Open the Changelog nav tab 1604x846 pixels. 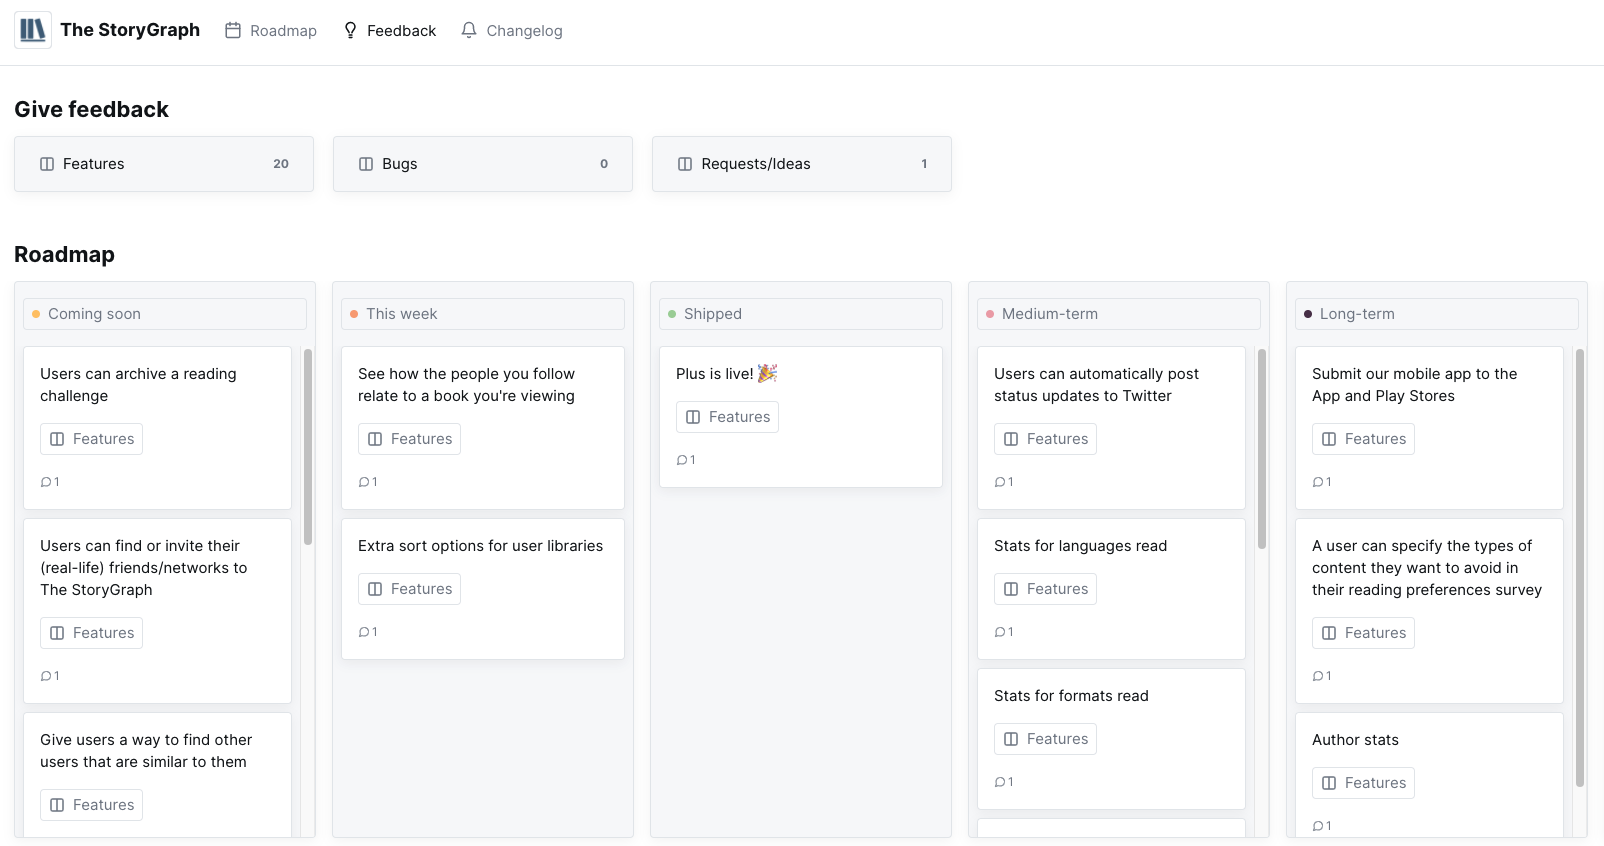[x=511, y=31]
